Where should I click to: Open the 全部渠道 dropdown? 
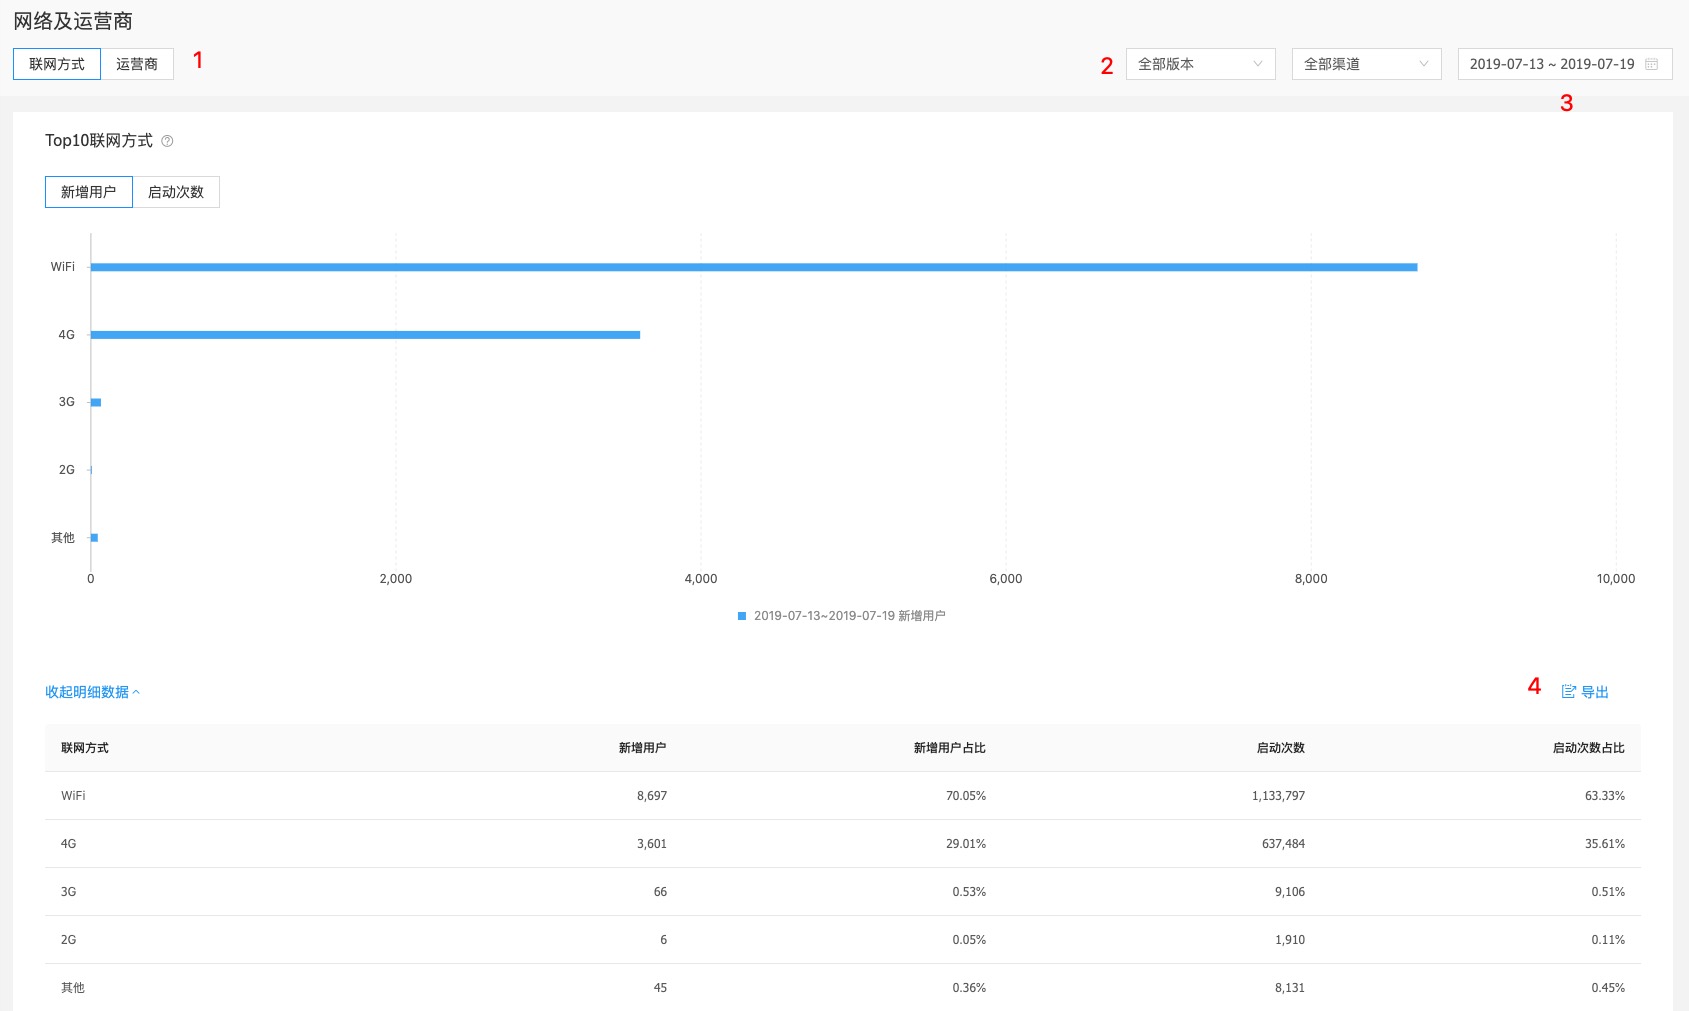tap(1366, 64)
